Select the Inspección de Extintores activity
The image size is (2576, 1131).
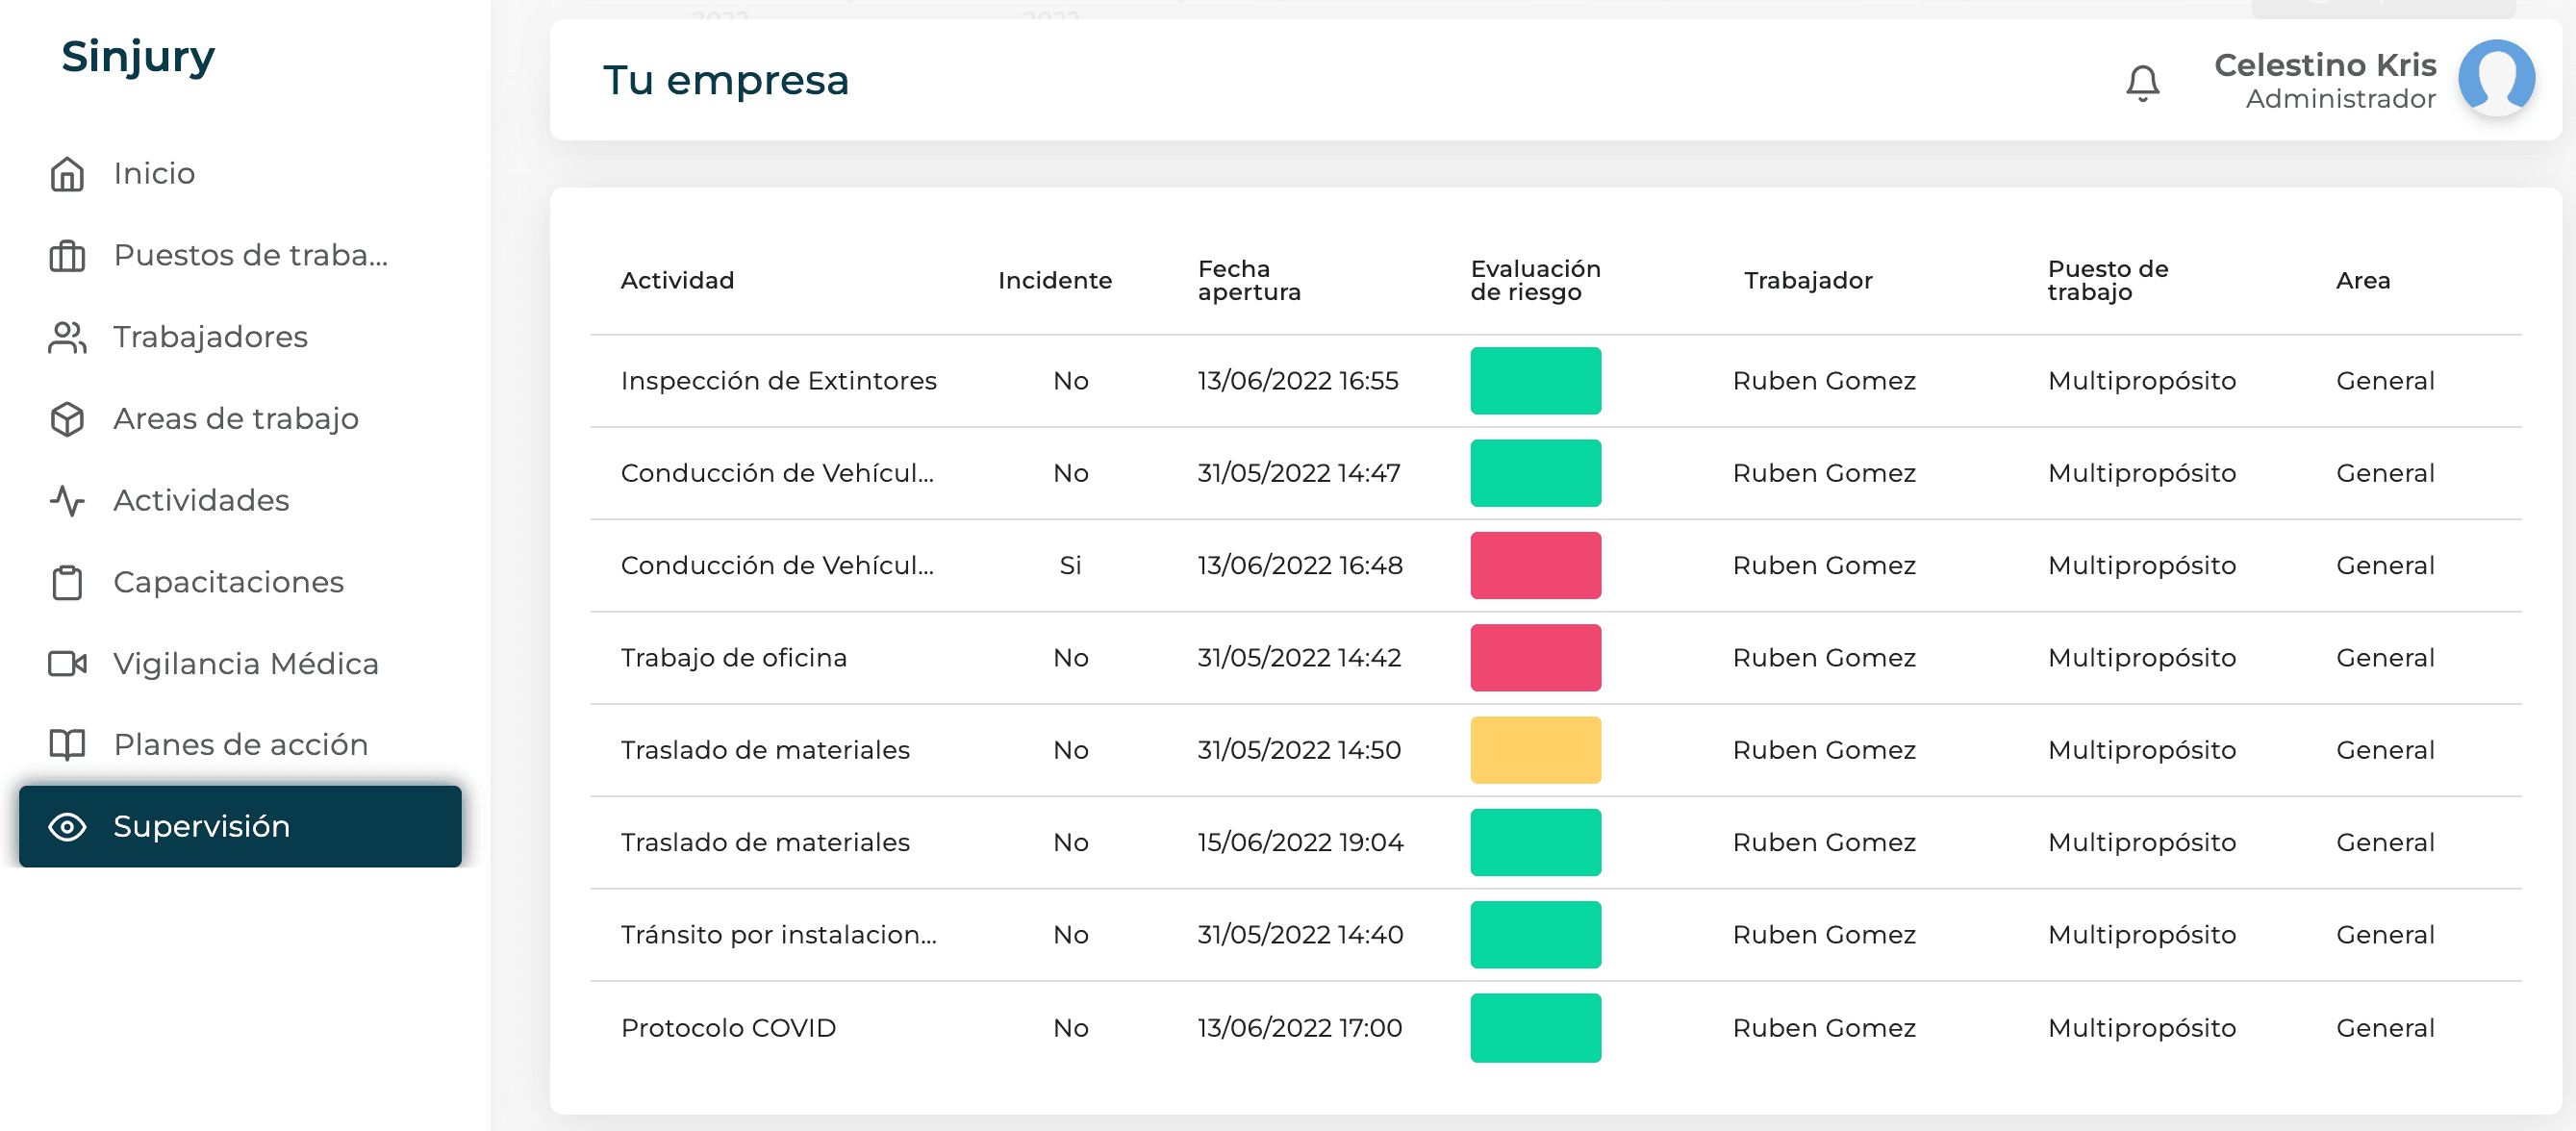[778, 381]
